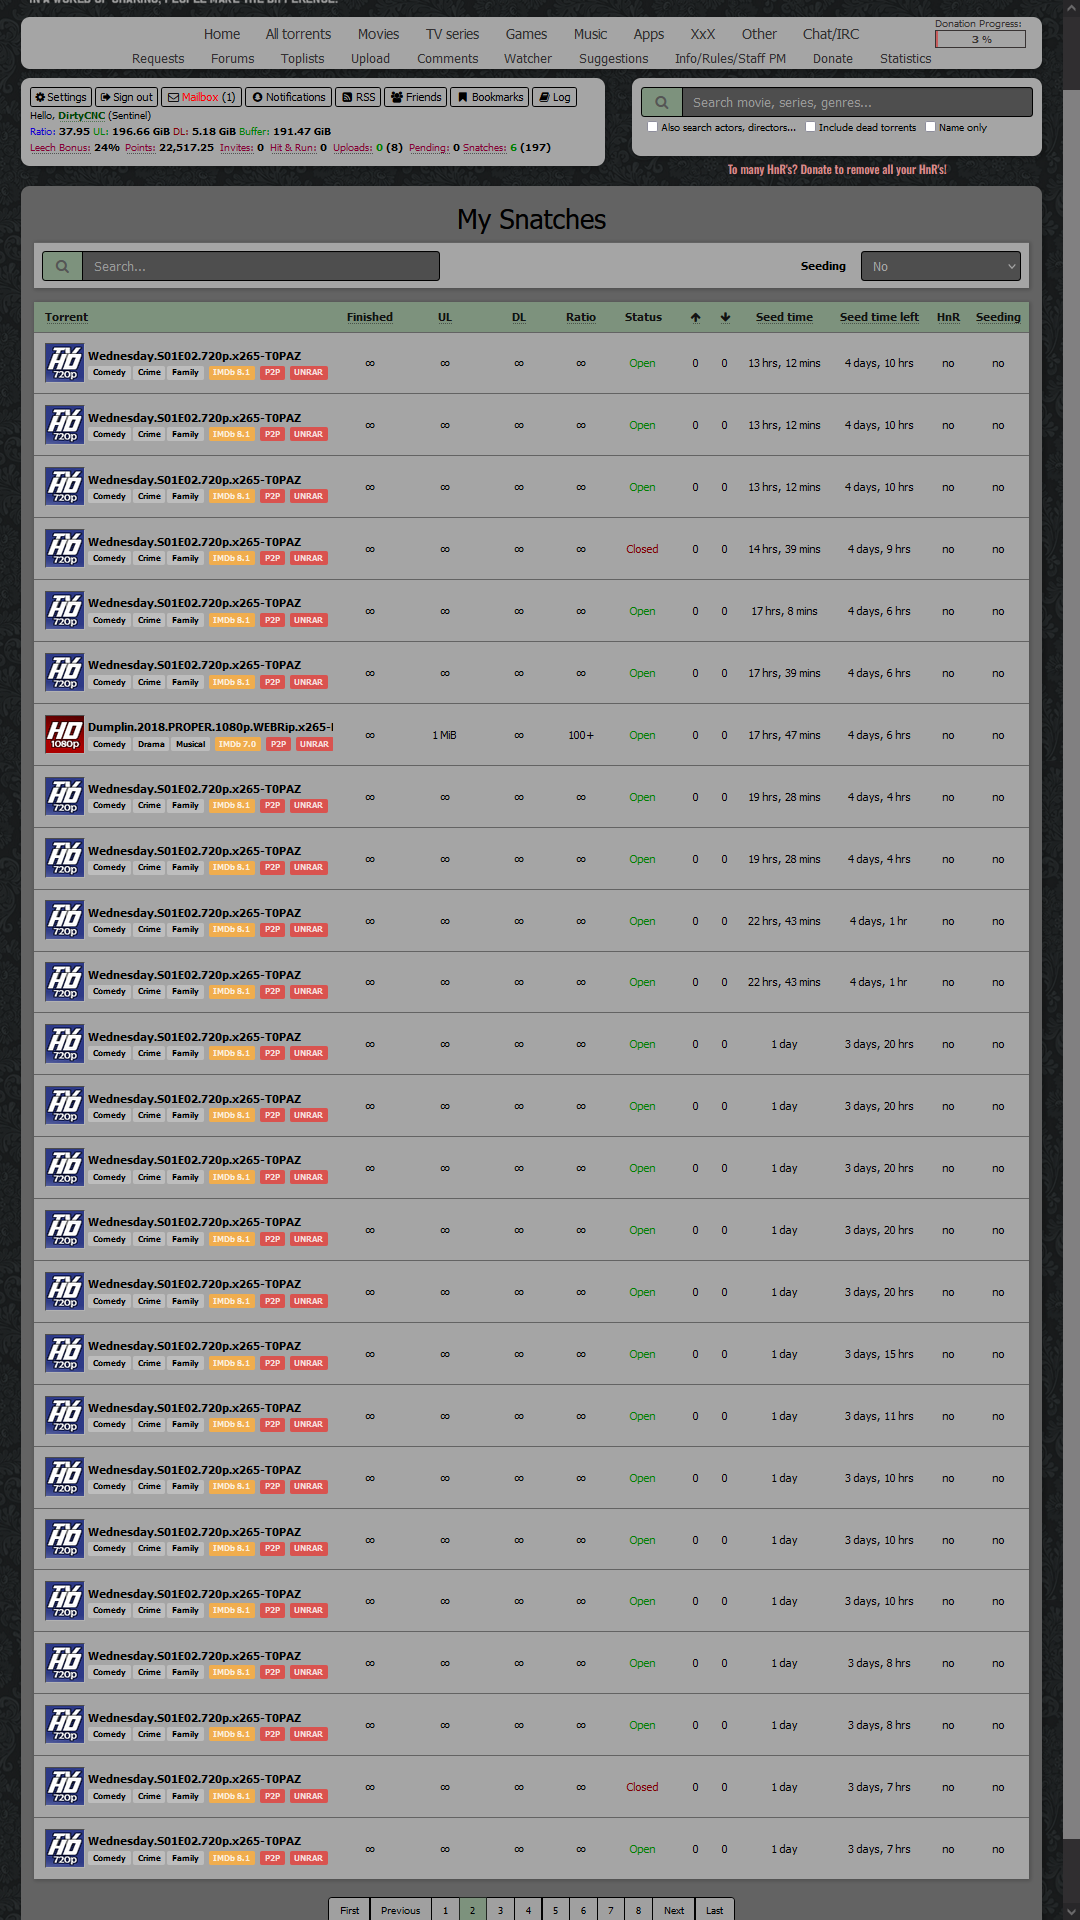Open the Upload page

click(370, 59)
